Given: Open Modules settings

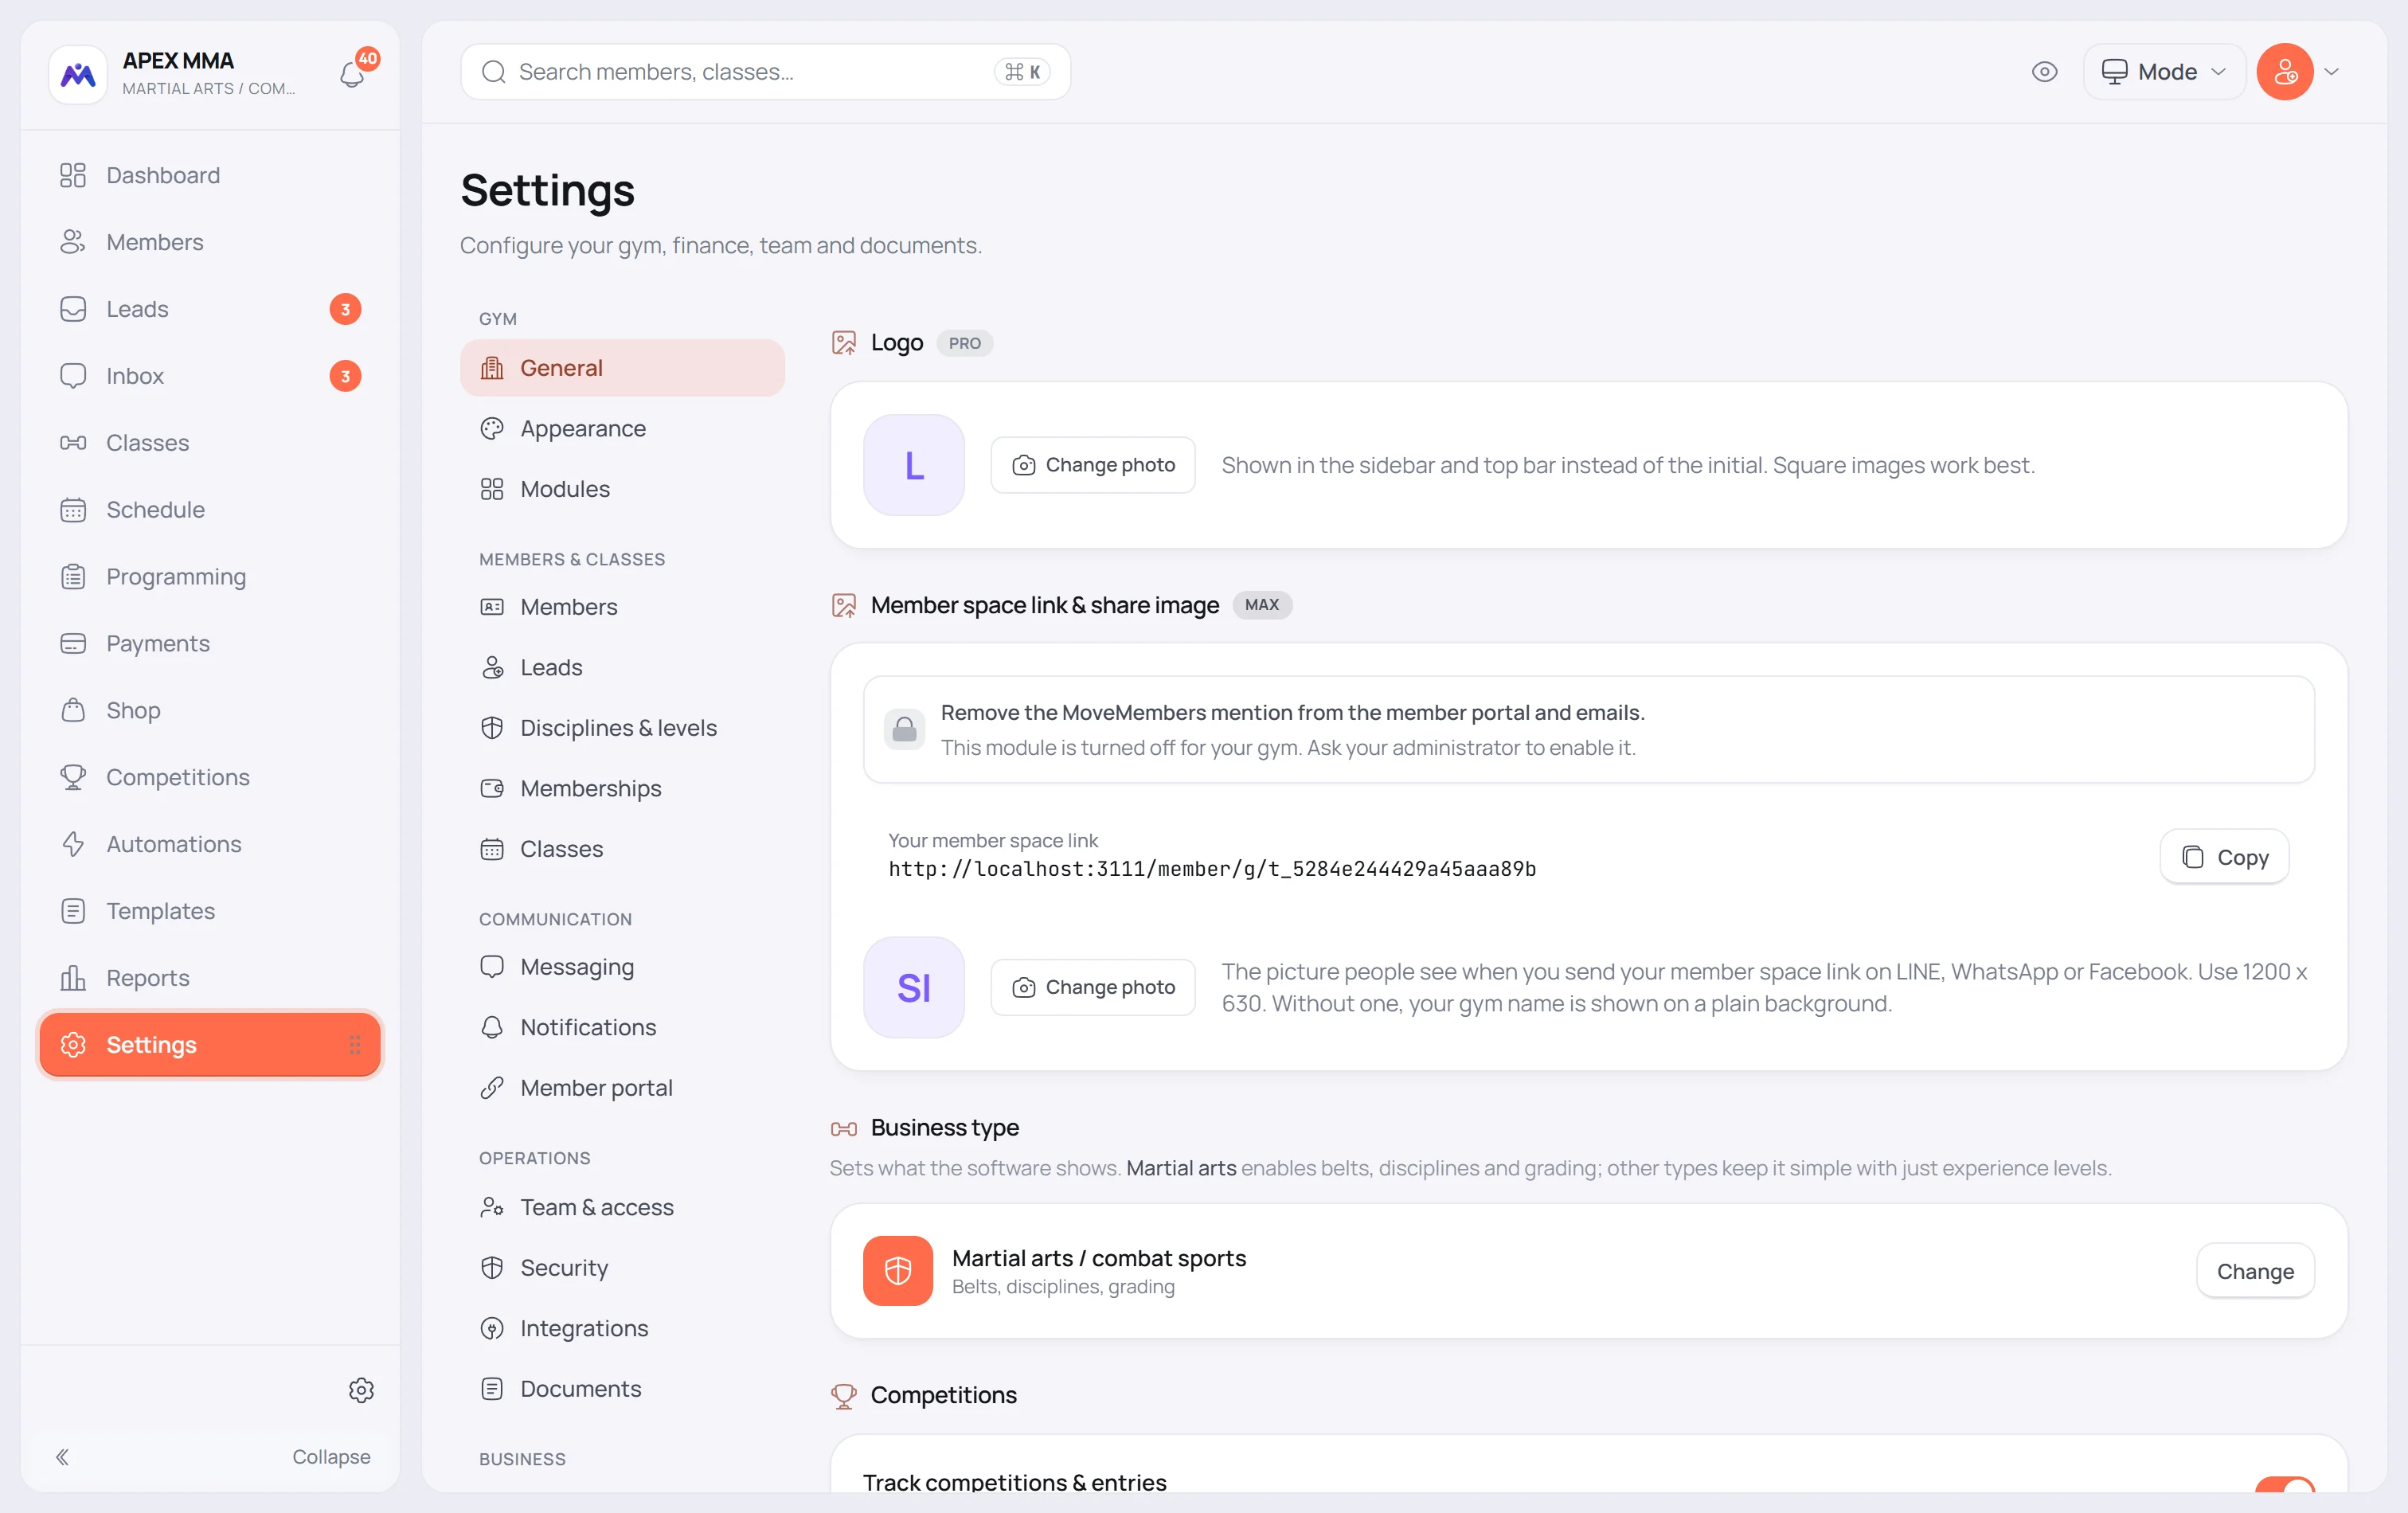Looking at the screenshot, I should coord(622,489).
